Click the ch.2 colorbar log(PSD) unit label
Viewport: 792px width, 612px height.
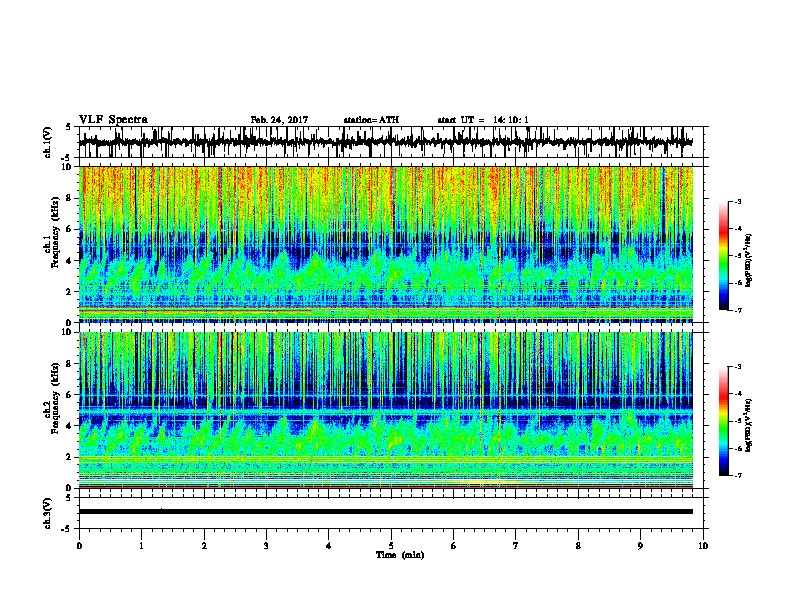[x=749, y=425]
